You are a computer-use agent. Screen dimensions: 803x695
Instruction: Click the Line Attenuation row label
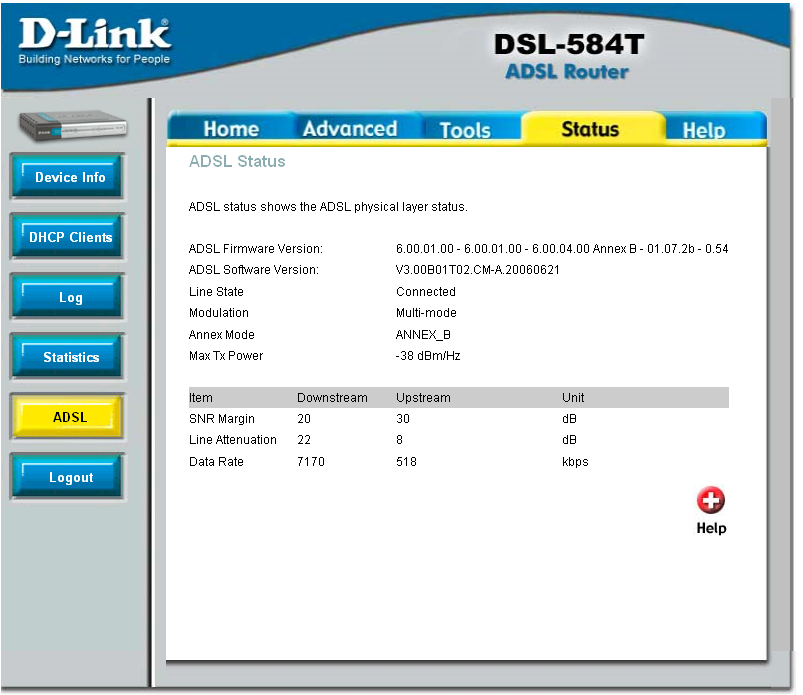point(233,439)
